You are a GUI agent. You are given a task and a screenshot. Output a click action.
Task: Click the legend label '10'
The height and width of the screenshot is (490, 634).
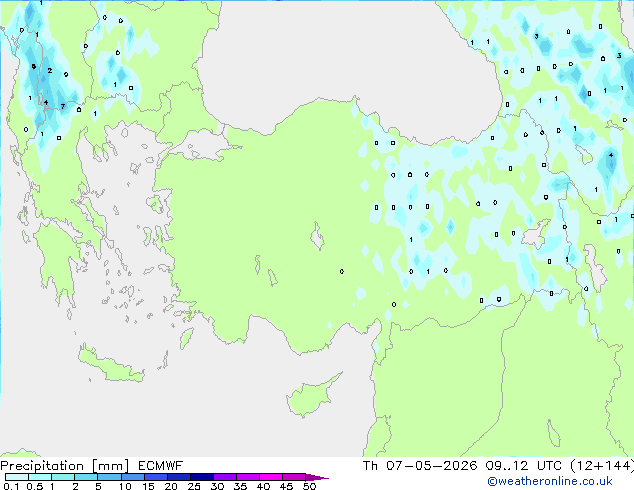pos(125,486)
